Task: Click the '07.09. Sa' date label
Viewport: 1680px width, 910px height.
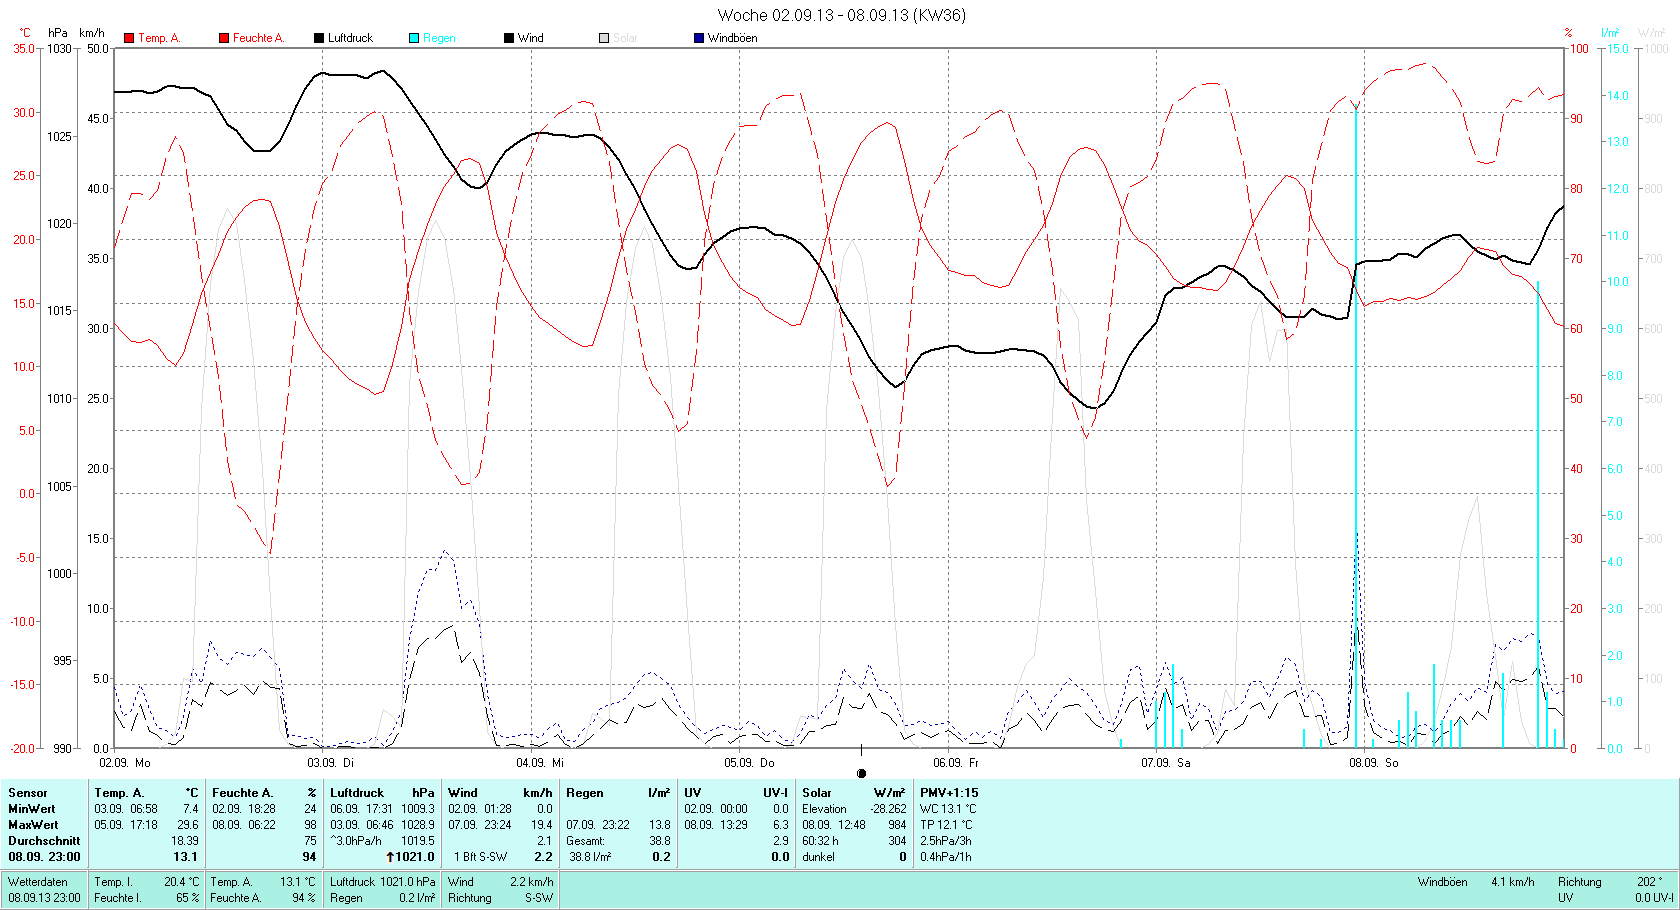Action: (x=1166, y=763)
